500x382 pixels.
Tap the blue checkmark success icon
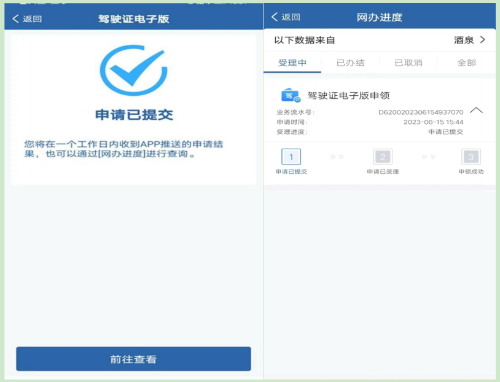[134, 70]
